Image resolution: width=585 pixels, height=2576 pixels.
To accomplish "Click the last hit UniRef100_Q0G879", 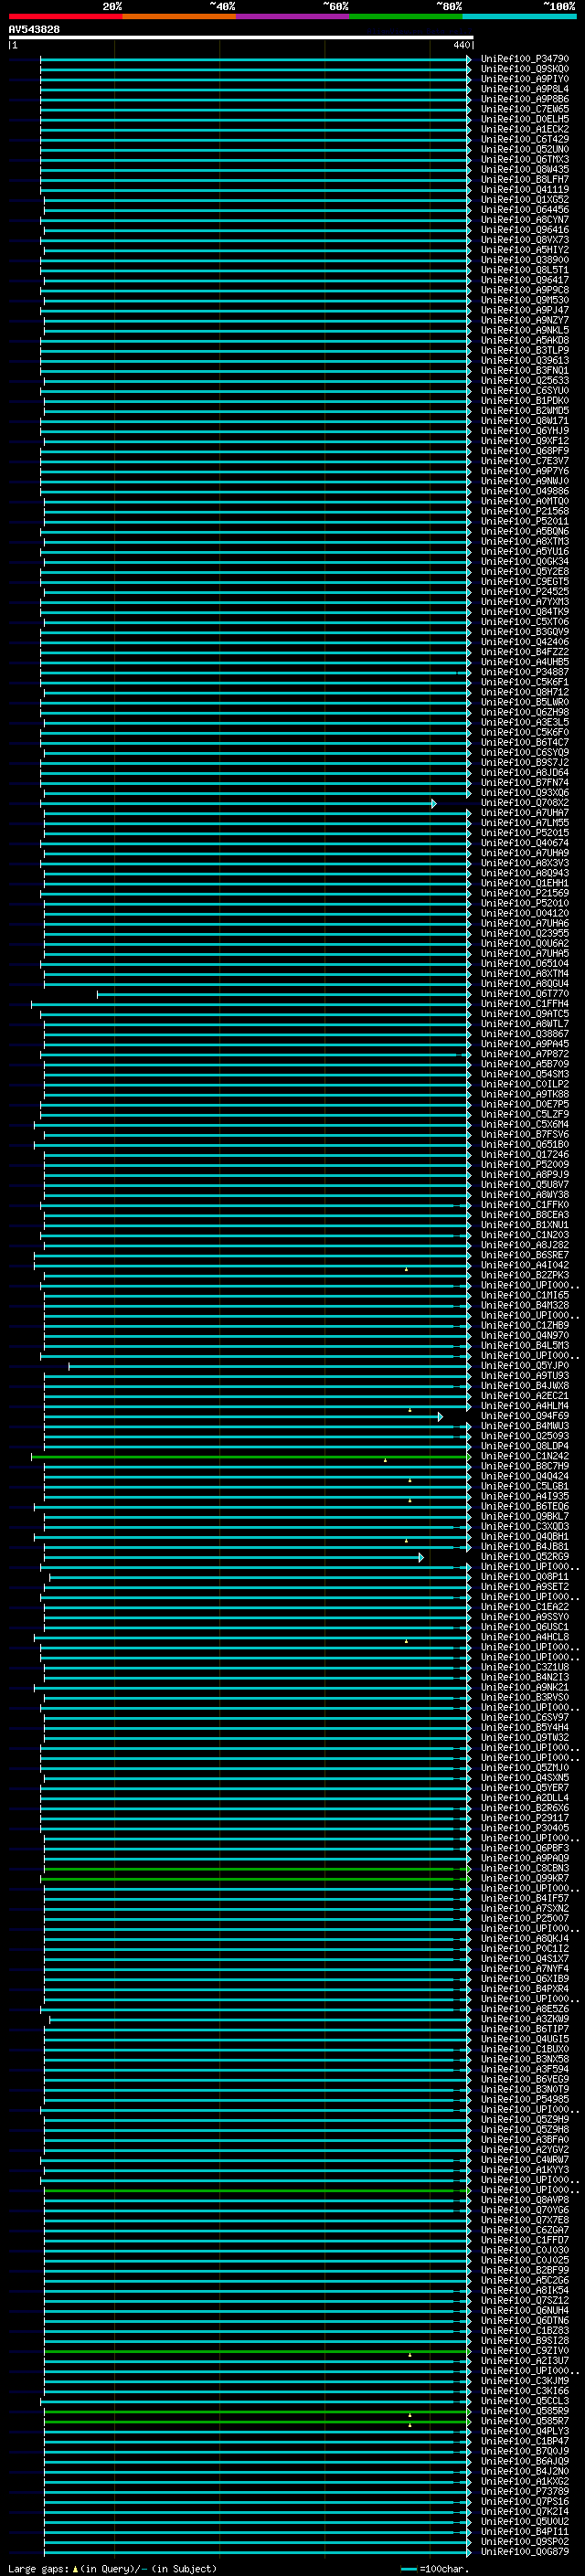I will click(x=525, y=2552).
